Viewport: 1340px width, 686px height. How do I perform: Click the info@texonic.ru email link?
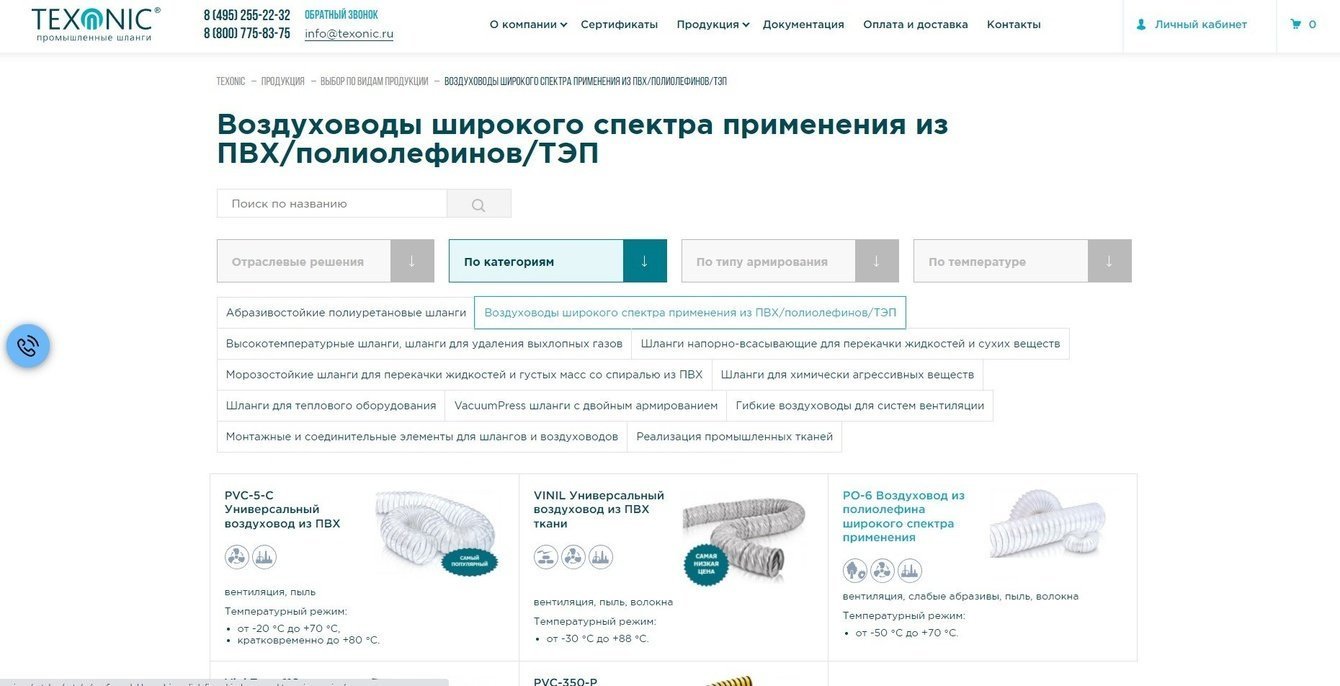click(349, 33)
